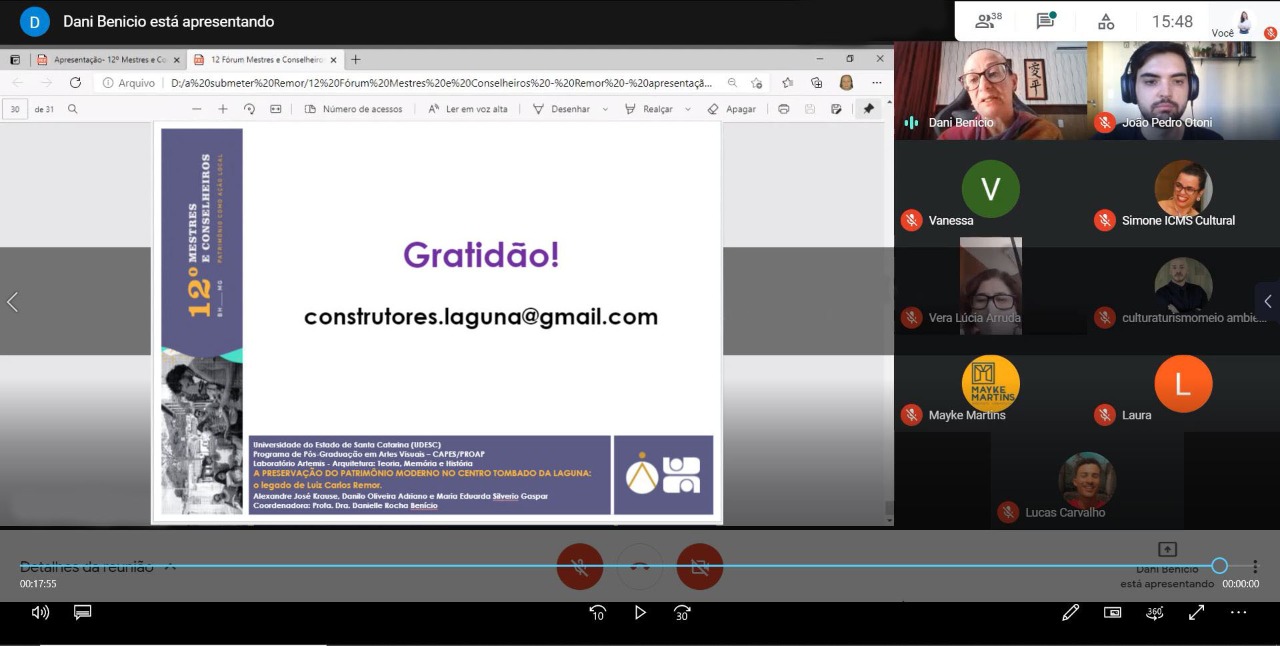Open the participants list showing 38 people
Viewport: 1280px width, 646px height.
point(988,21)
